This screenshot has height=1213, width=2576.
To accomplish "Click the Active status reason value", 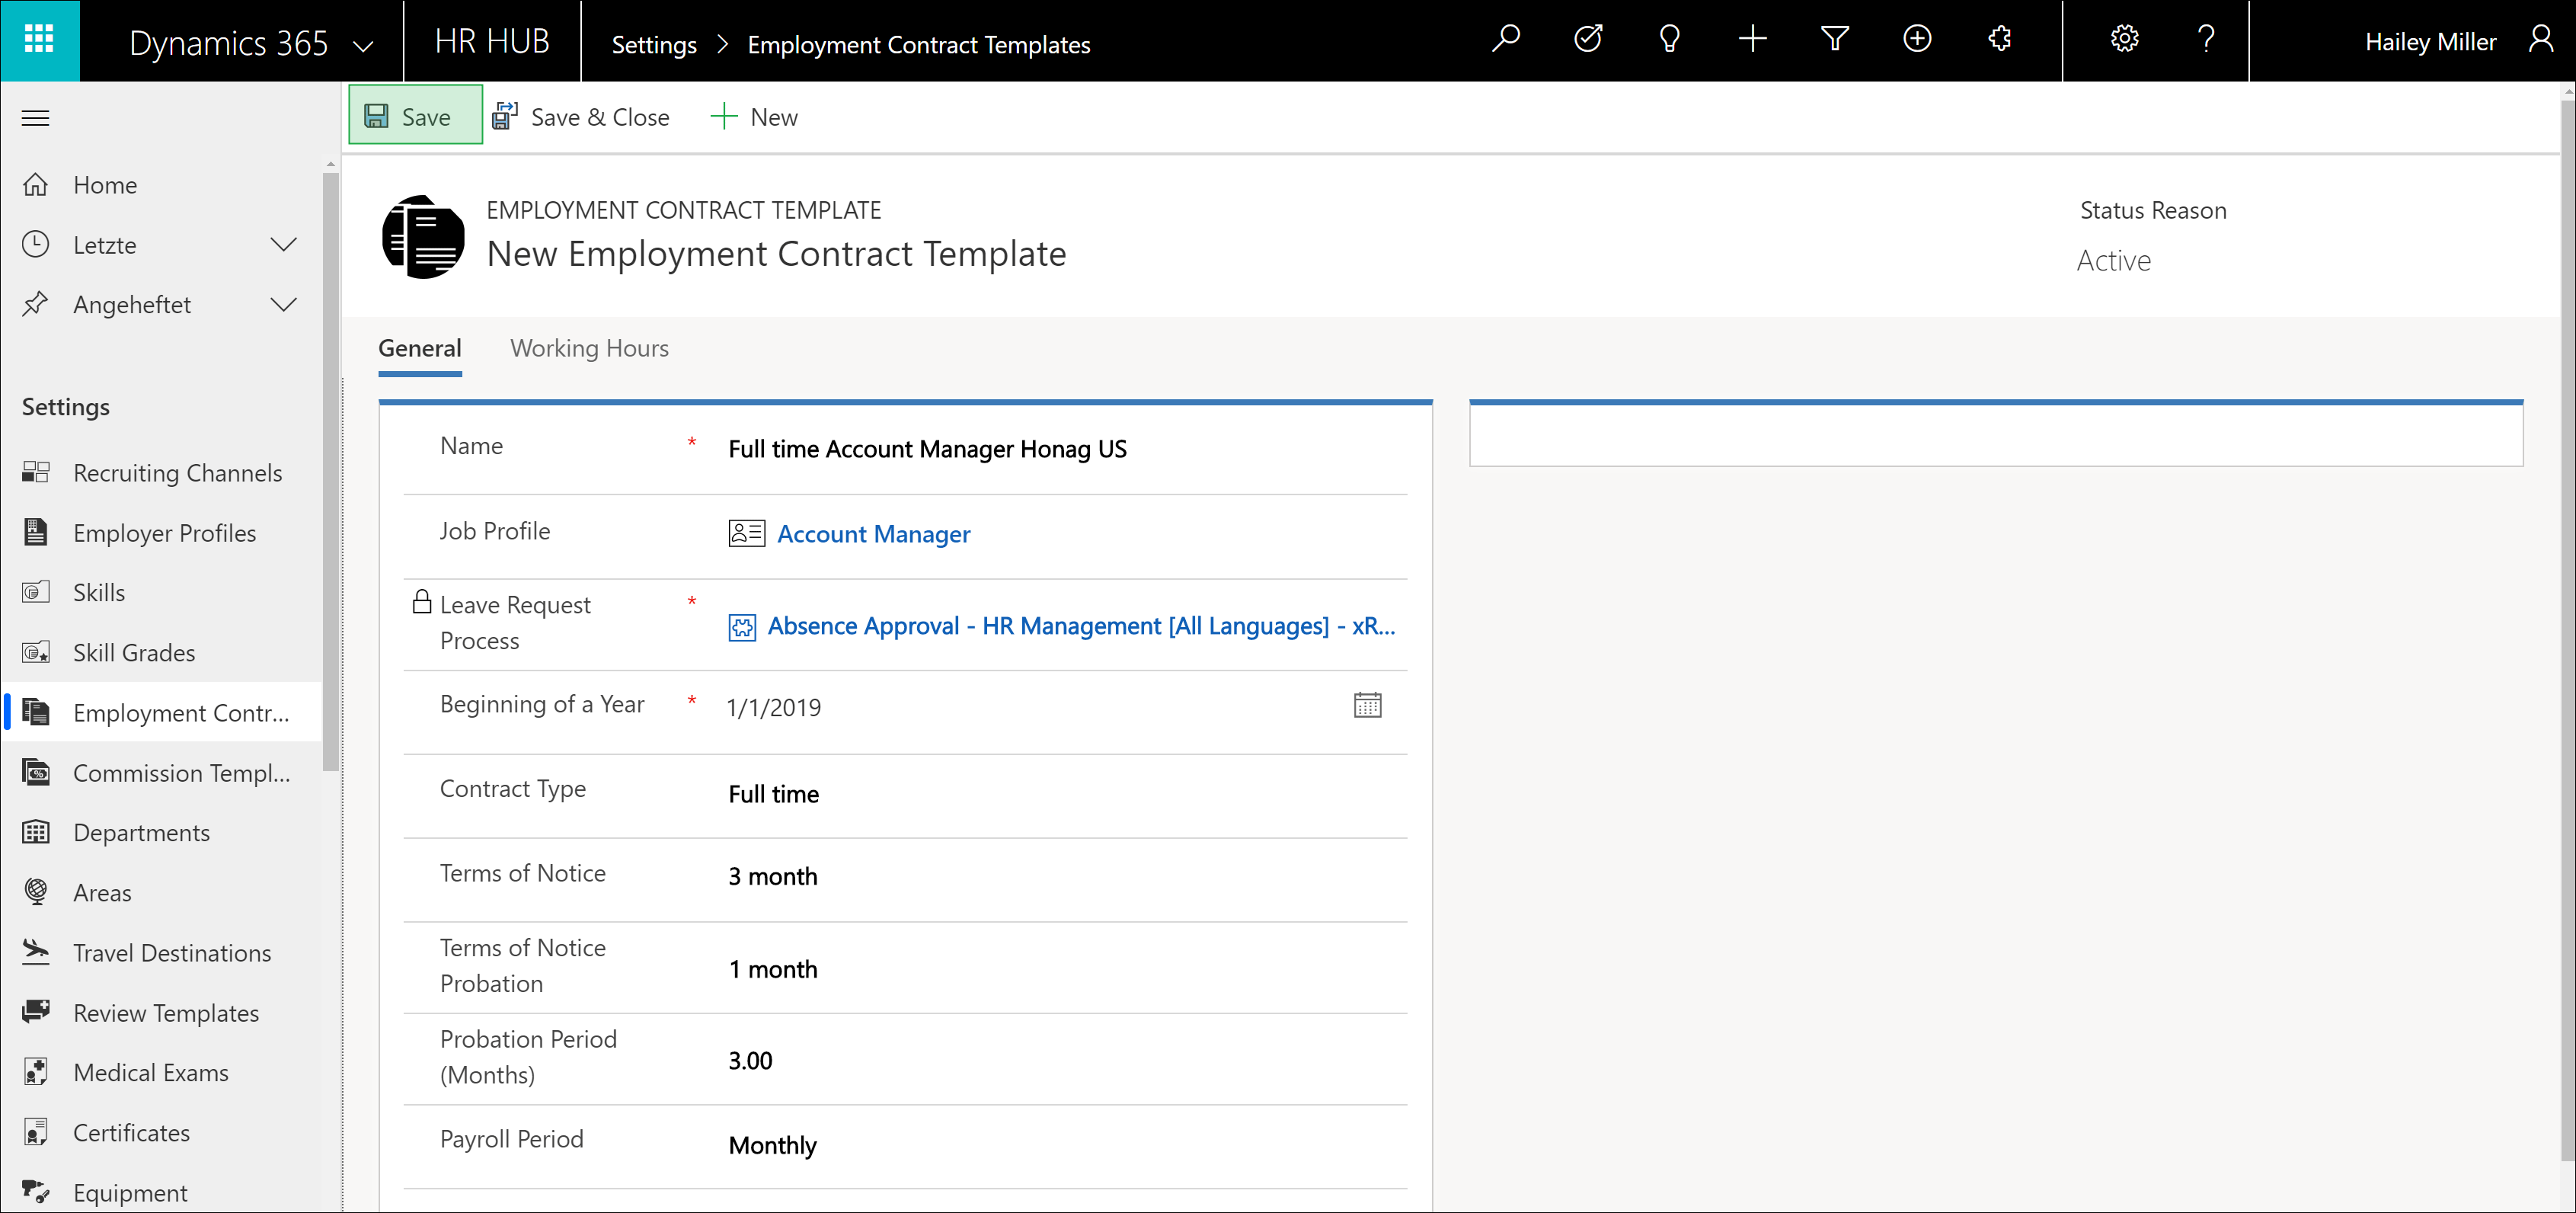I will (x=2113, y=260).
